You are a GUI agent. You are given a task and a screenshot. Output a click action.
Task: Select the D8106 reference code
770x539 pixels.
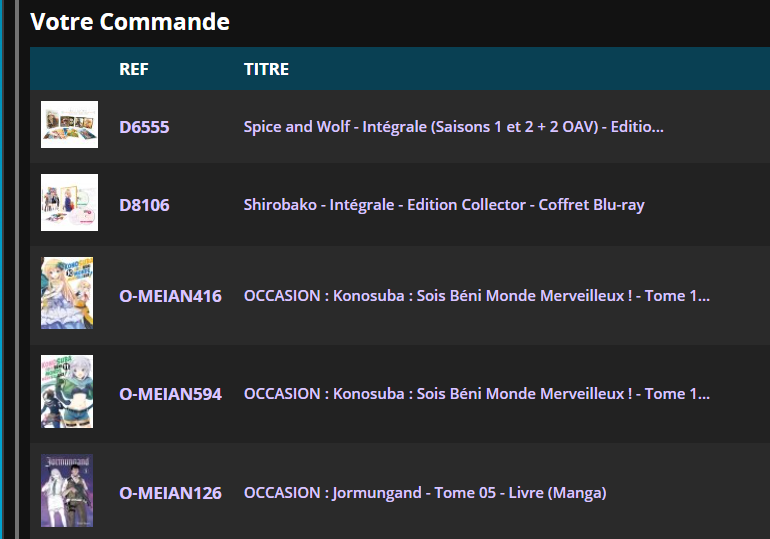point(144,205)
